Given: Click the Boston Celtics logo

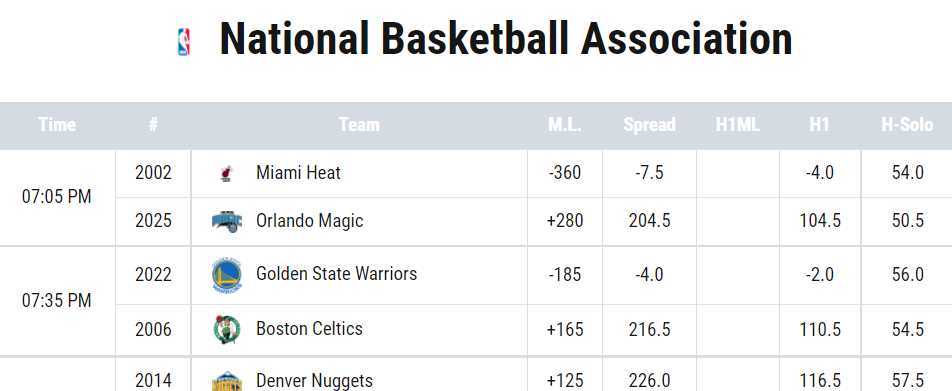Looking at the screenshot, I should click(226, 329).
